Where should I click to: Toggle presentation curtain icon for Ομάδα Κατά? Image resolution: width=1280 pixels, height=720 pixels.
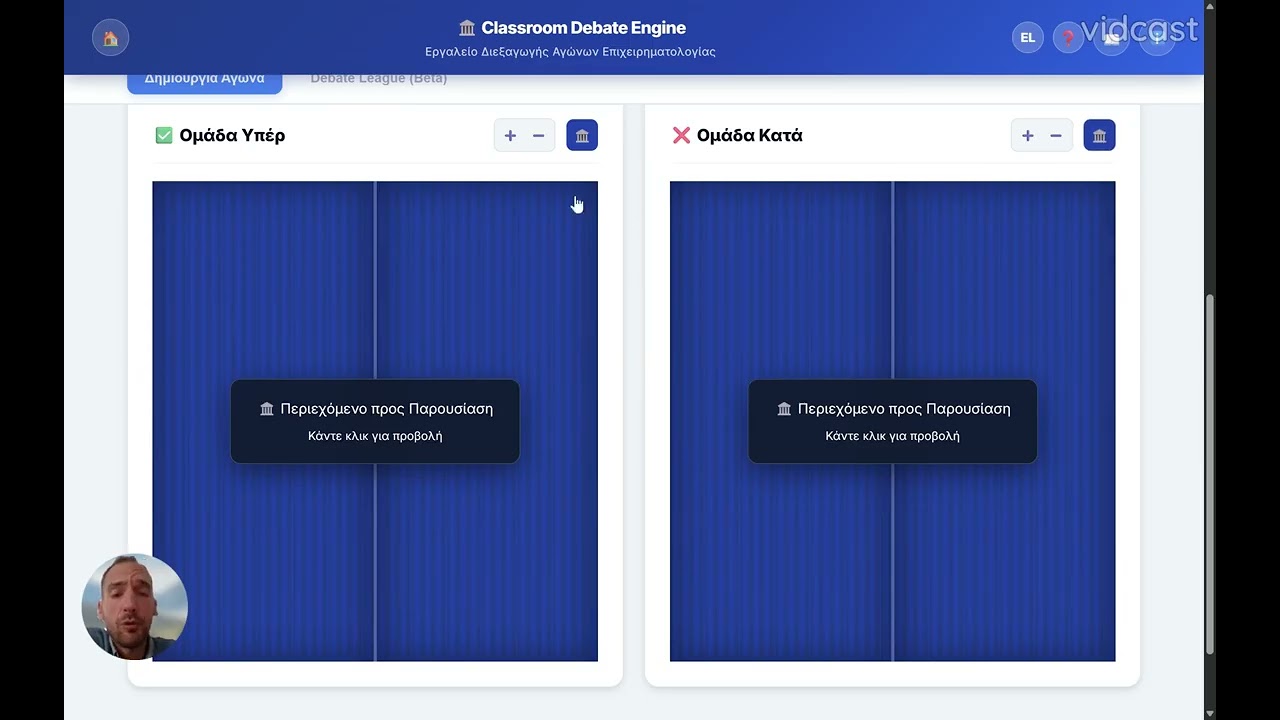1099,135
